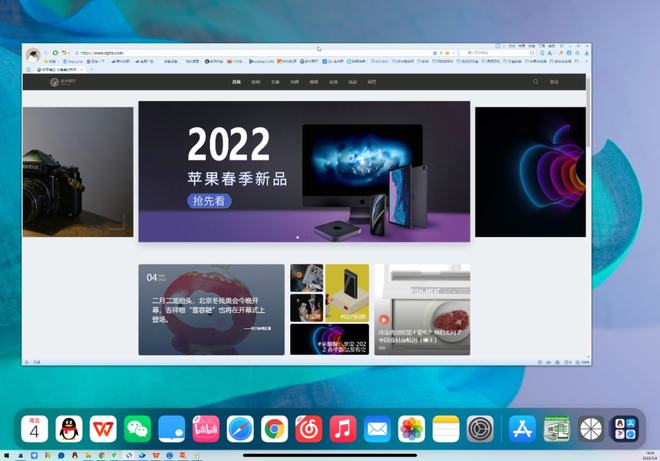Click the 2022 苹果春季新品 banner
Viewport: 660px width, 461px height.
coord(304,171)
